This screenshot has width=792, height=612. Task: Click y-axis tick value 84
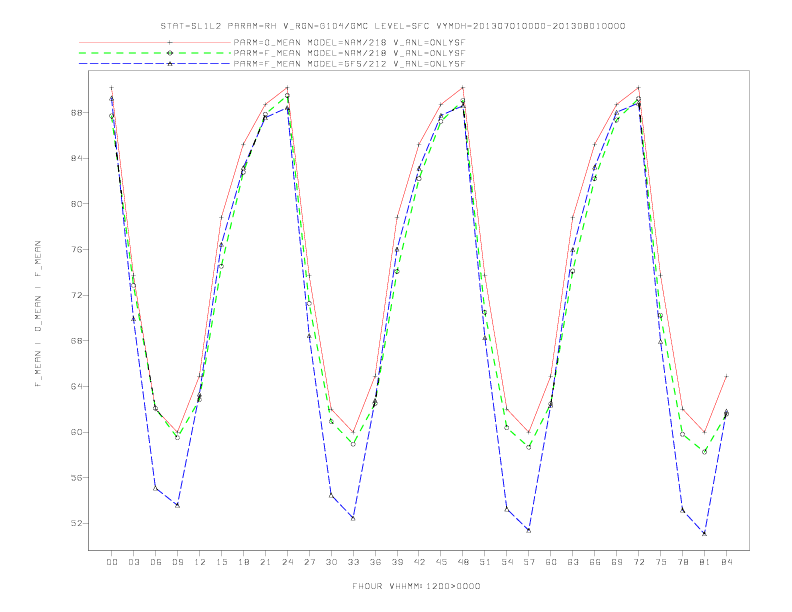pos(77,158)
